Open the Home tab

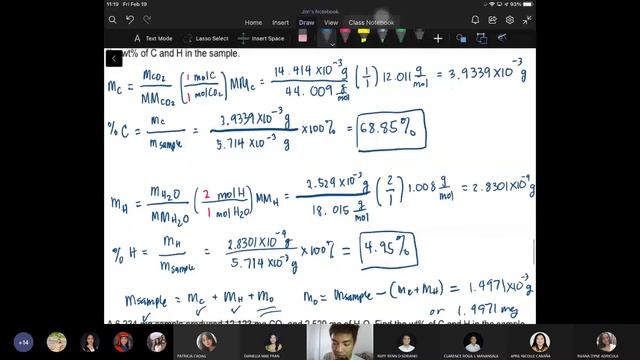point(253,23)
